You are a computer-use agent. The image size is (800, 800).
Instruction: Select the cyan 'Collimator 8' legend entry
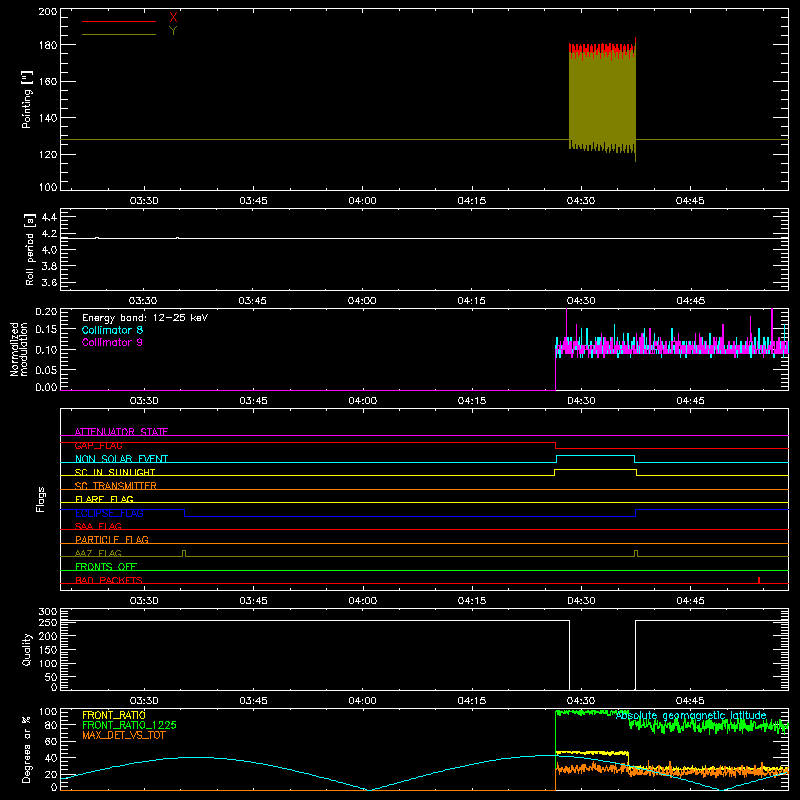[x=112, y=330]
